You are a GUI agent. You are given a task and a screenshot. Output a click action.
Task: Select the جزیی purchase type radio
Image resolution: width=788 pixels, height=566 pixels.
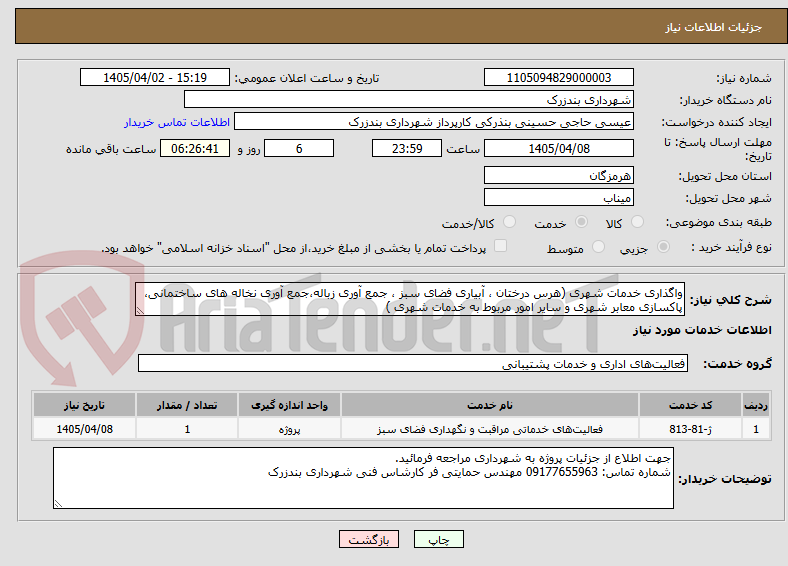(x=663, y=246)
